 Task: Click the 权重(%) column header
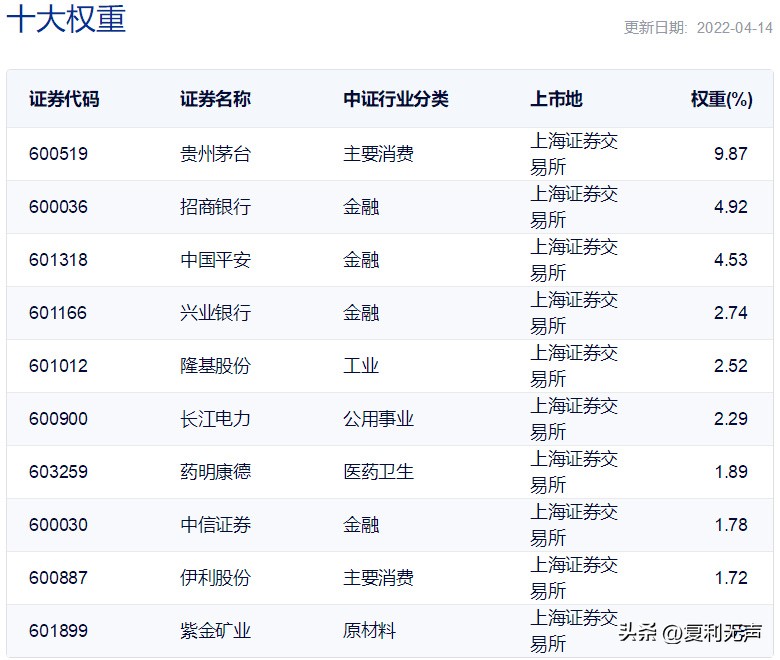click(x=721, y=99)
